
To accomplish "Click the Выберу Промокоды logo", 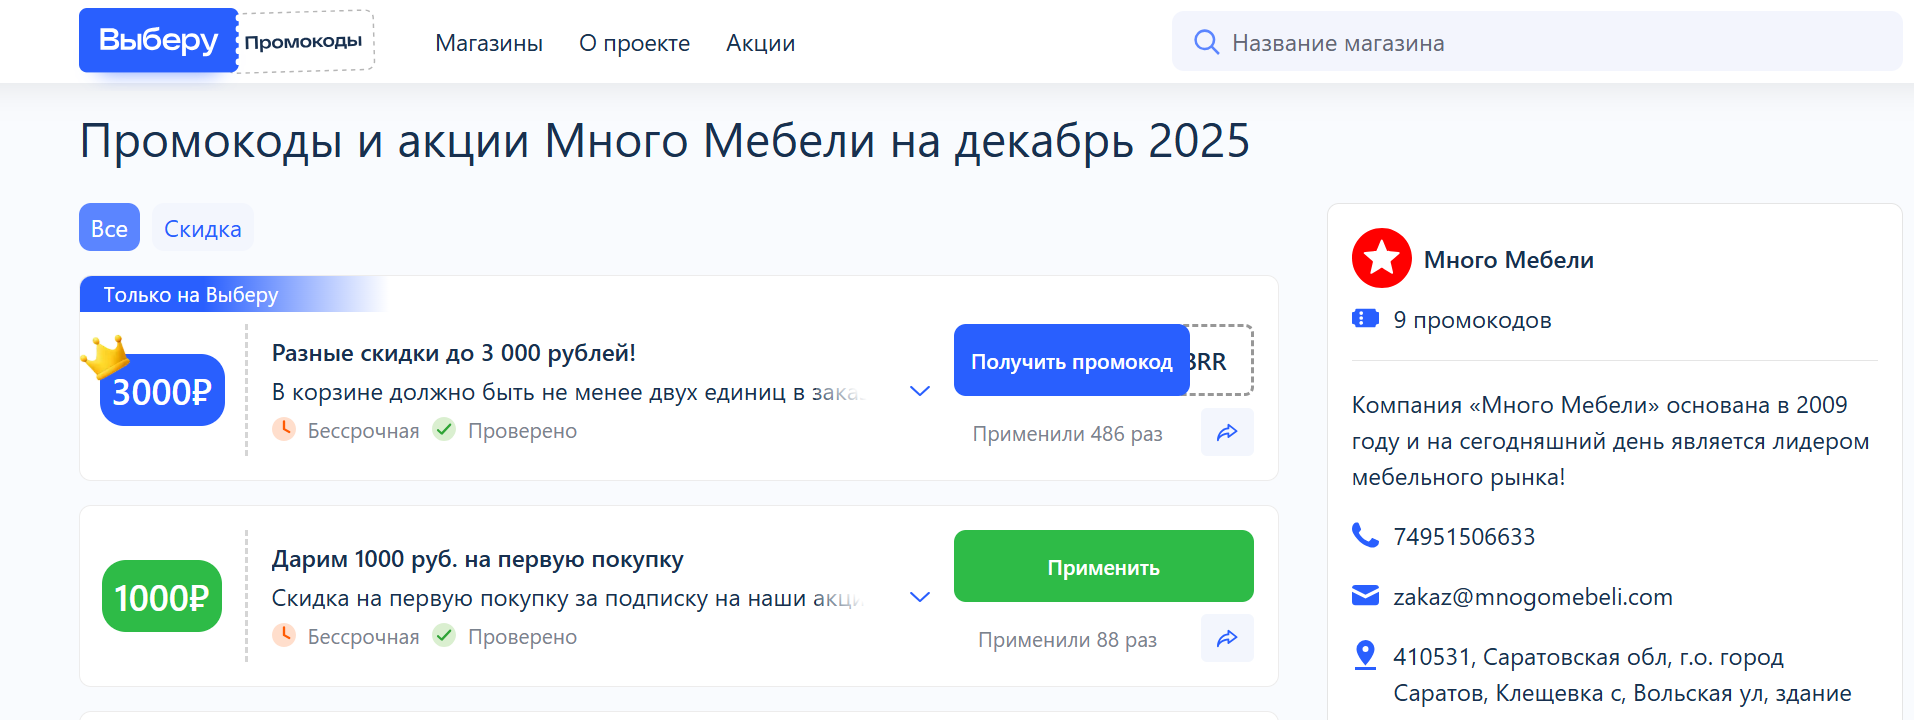I will pos(226,41).
